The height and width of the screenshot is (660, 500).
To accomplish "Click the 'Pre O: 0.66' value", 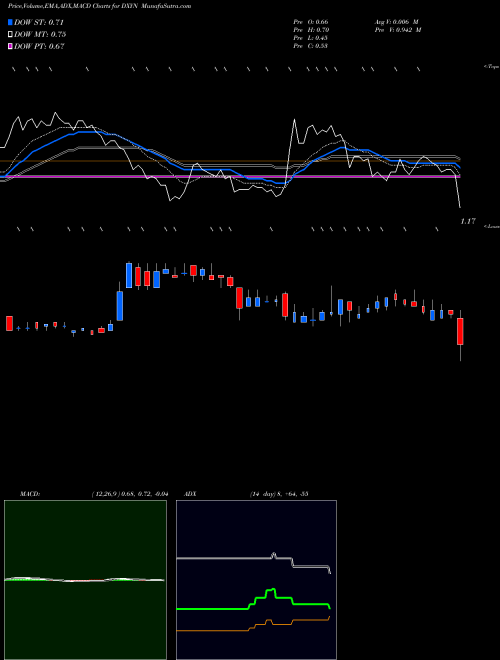I will 311,22.
